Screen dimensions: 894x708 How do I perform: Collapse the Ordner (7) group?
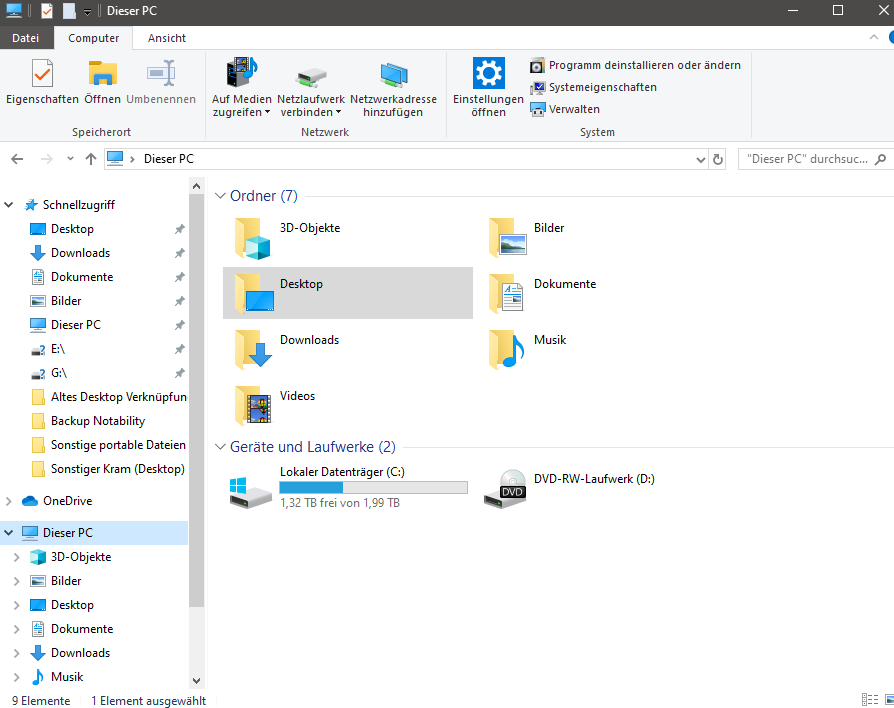tap(220, 196)
